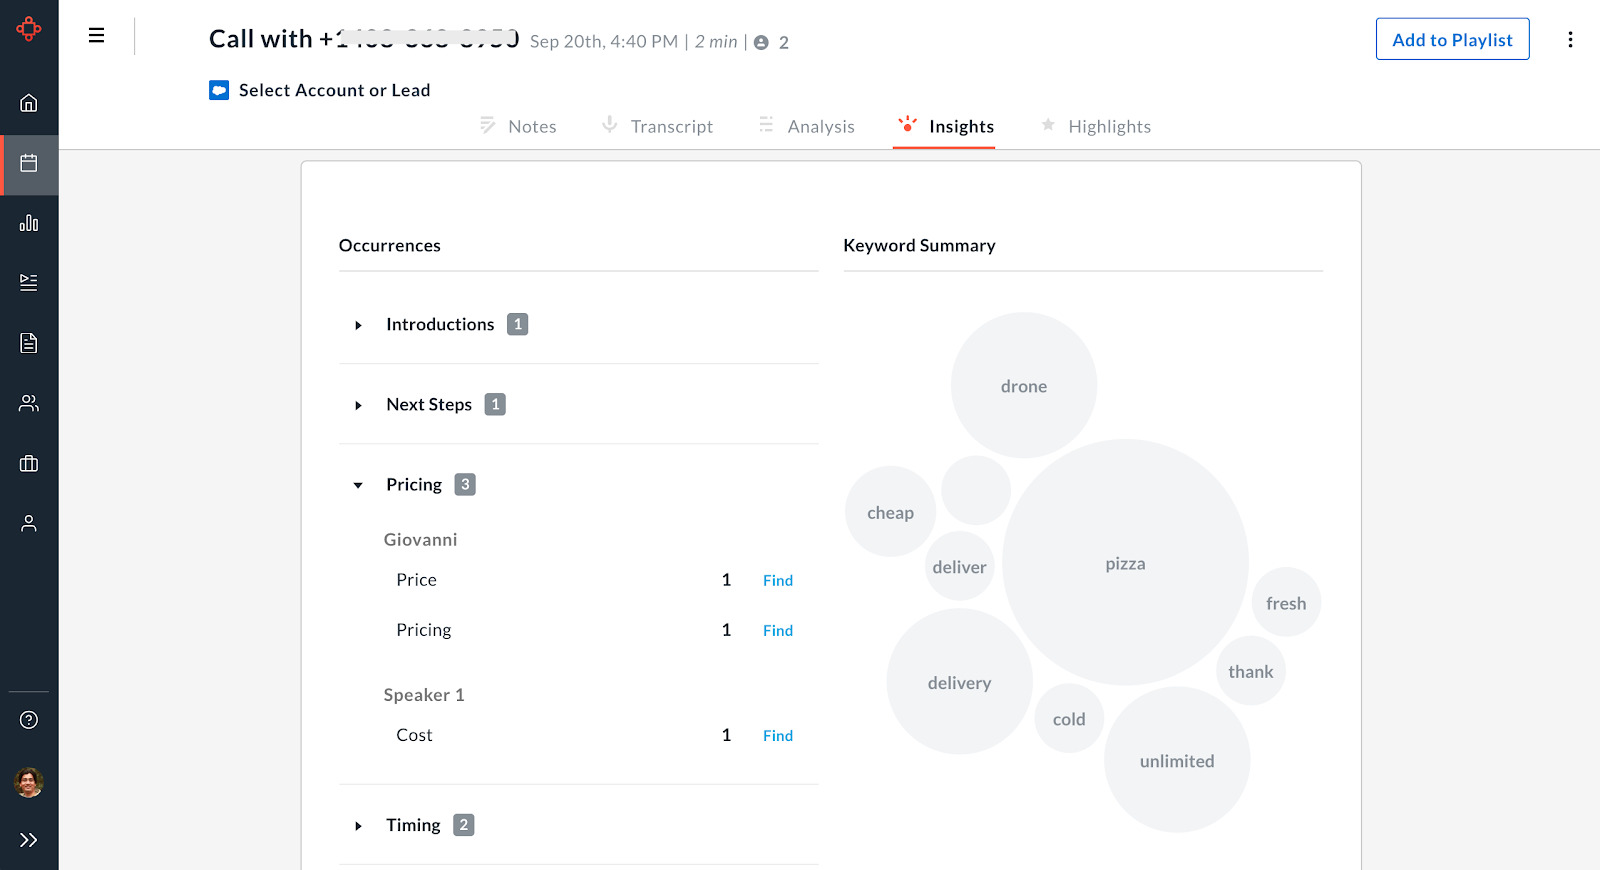Image resolution: width=1600 pixels, height=870 pixels.
Task: Click the calendar icon in sidebar
Action: [x=29, y=163]
